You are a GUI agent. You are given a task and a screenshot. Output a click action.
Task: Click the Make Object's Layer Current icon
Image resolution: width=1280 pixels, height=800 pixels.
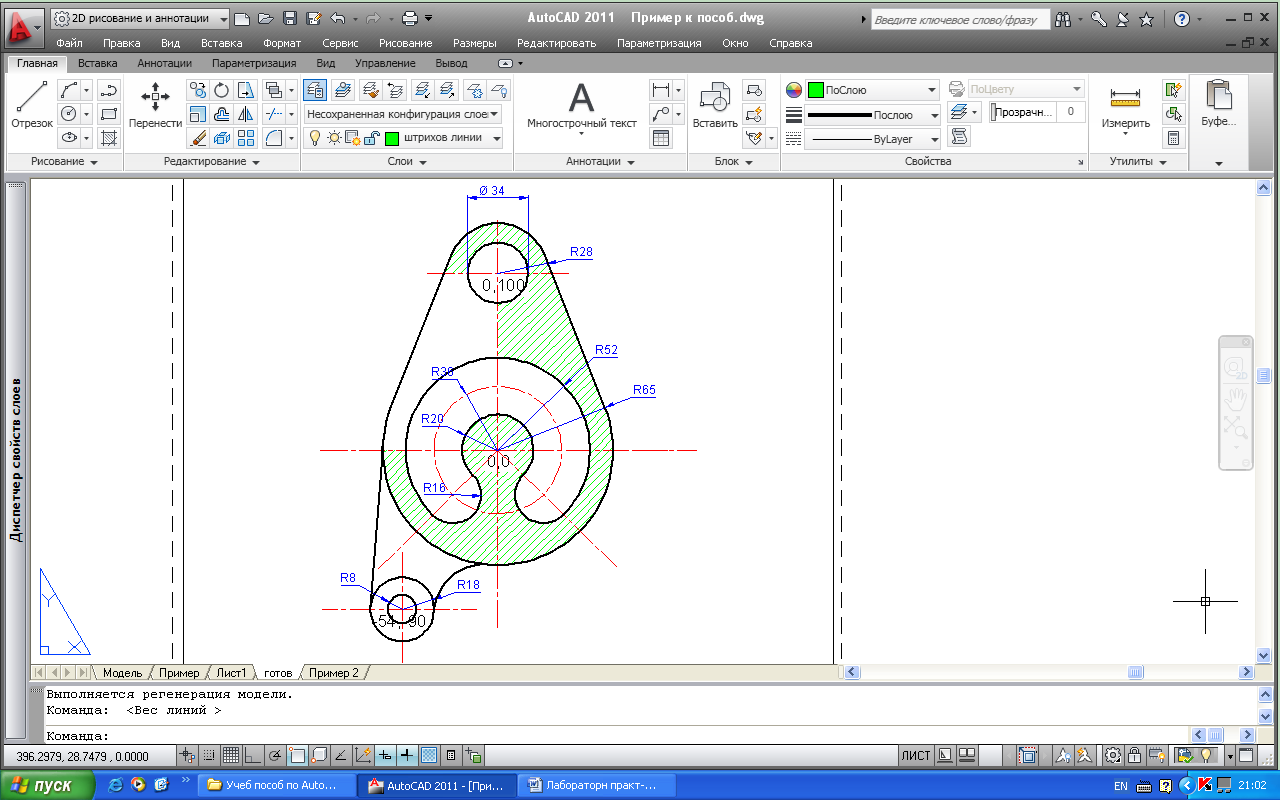pyautogui.click(x=343, y=90)
